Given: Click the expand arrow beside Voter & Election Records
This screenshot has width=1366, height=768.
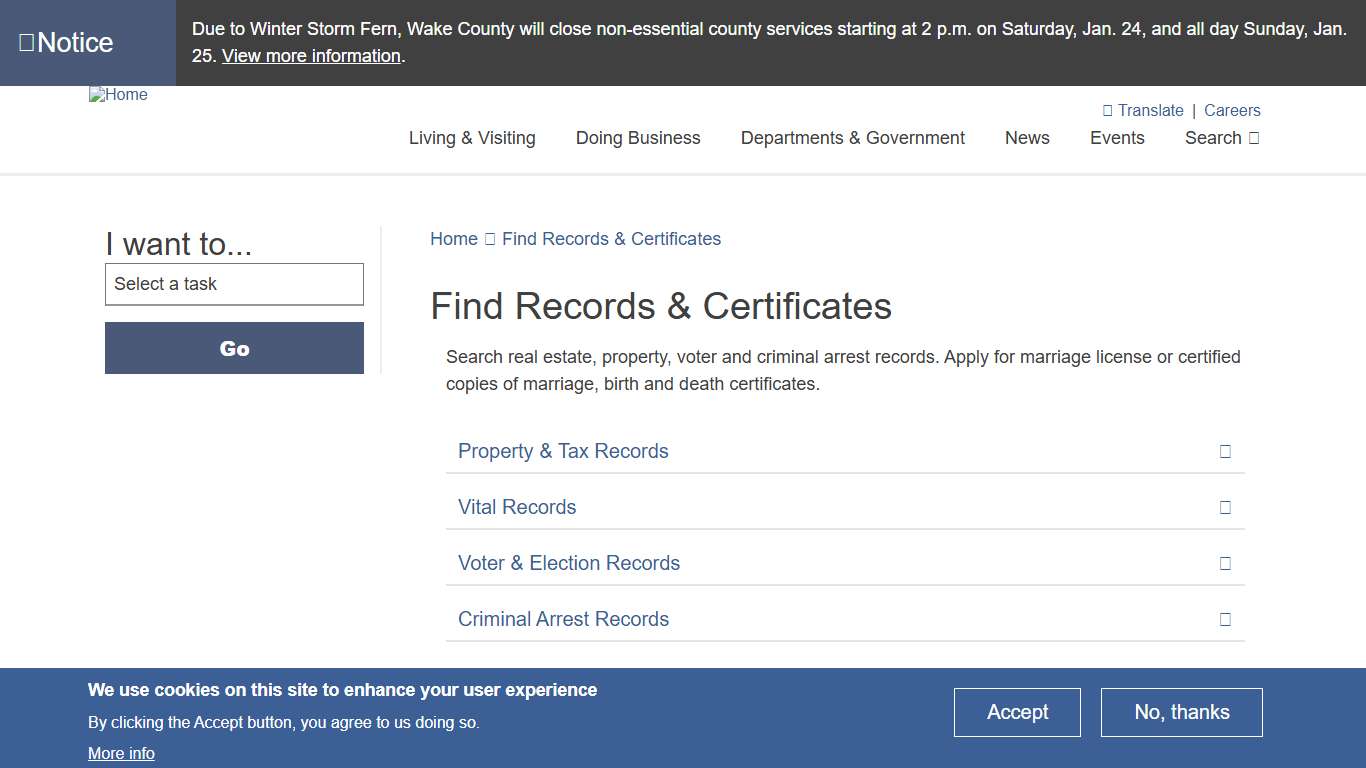Looking at the screenshot, I should coord(1225,563).
